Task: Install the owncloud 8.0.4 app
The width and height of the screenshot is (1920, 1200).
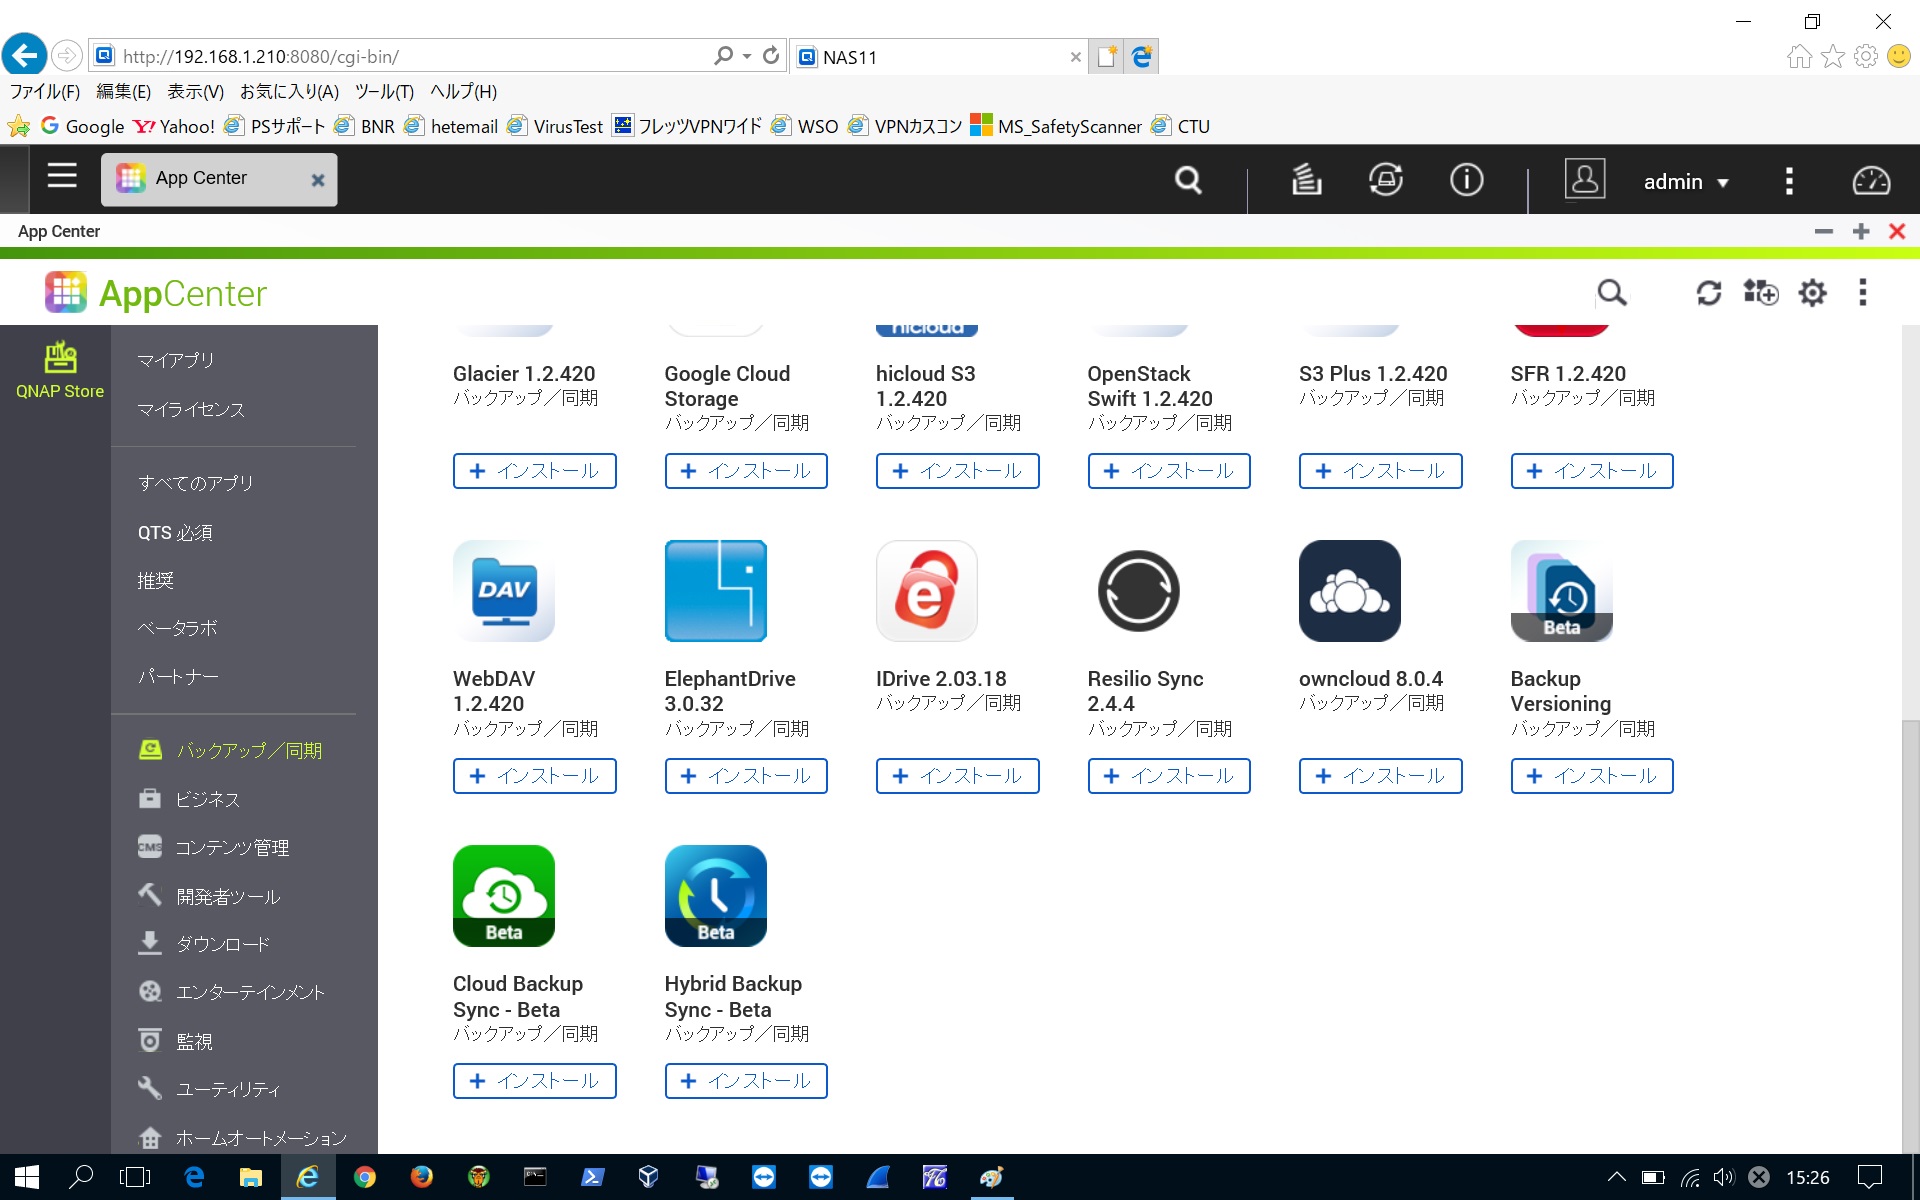Action: tap(1380, 775)
